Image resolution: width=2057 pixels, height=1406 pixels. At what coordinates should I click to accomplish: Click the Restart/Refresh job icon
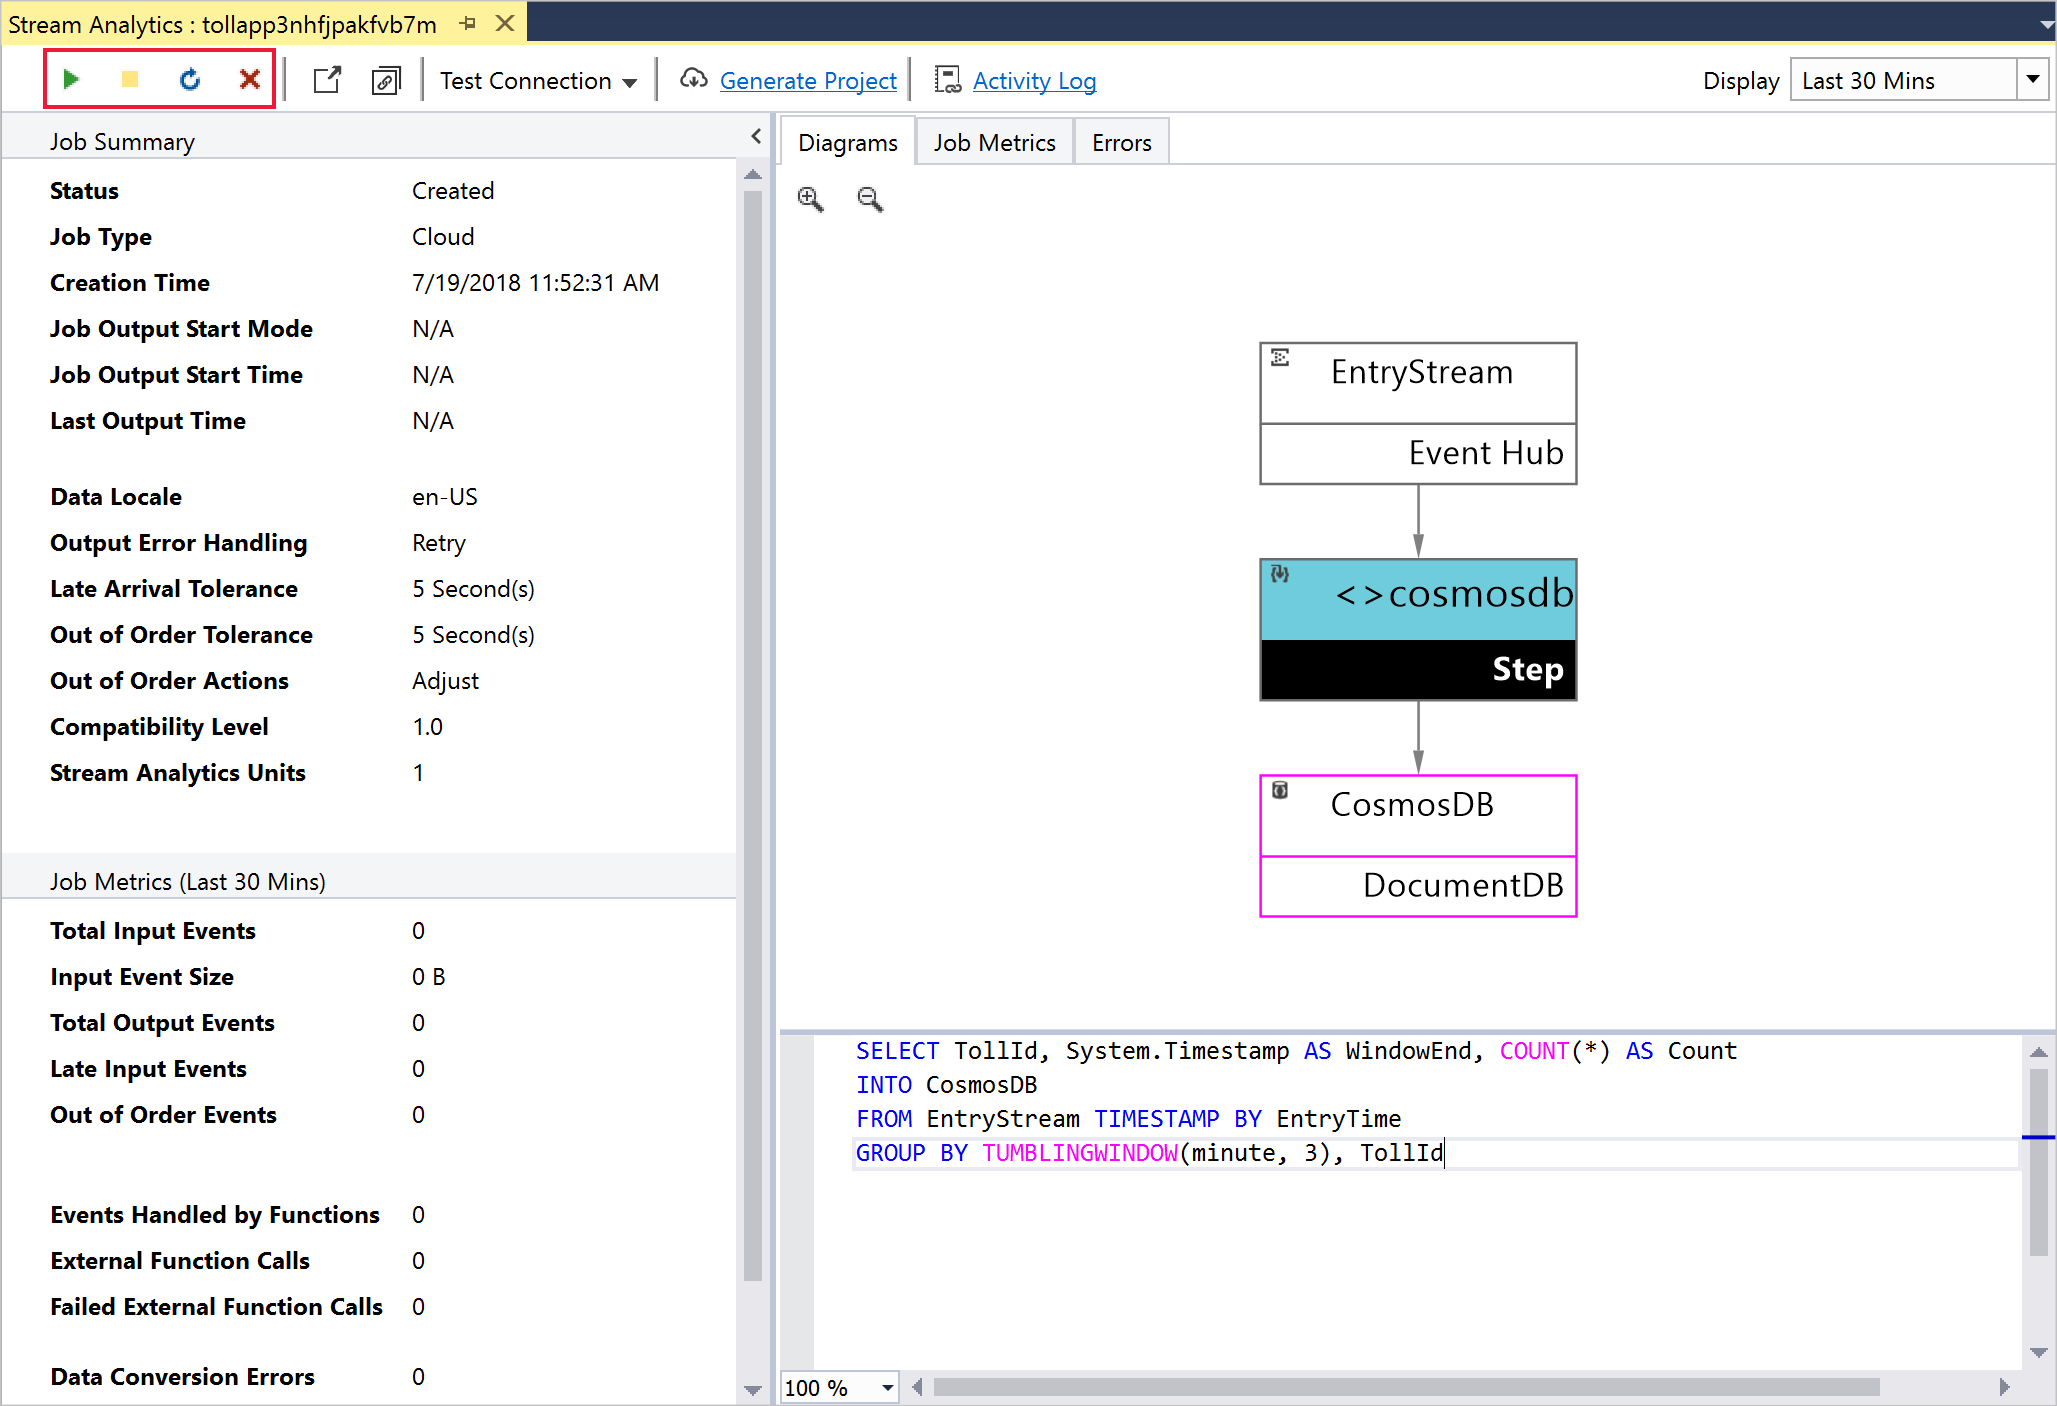pos(188,78)
